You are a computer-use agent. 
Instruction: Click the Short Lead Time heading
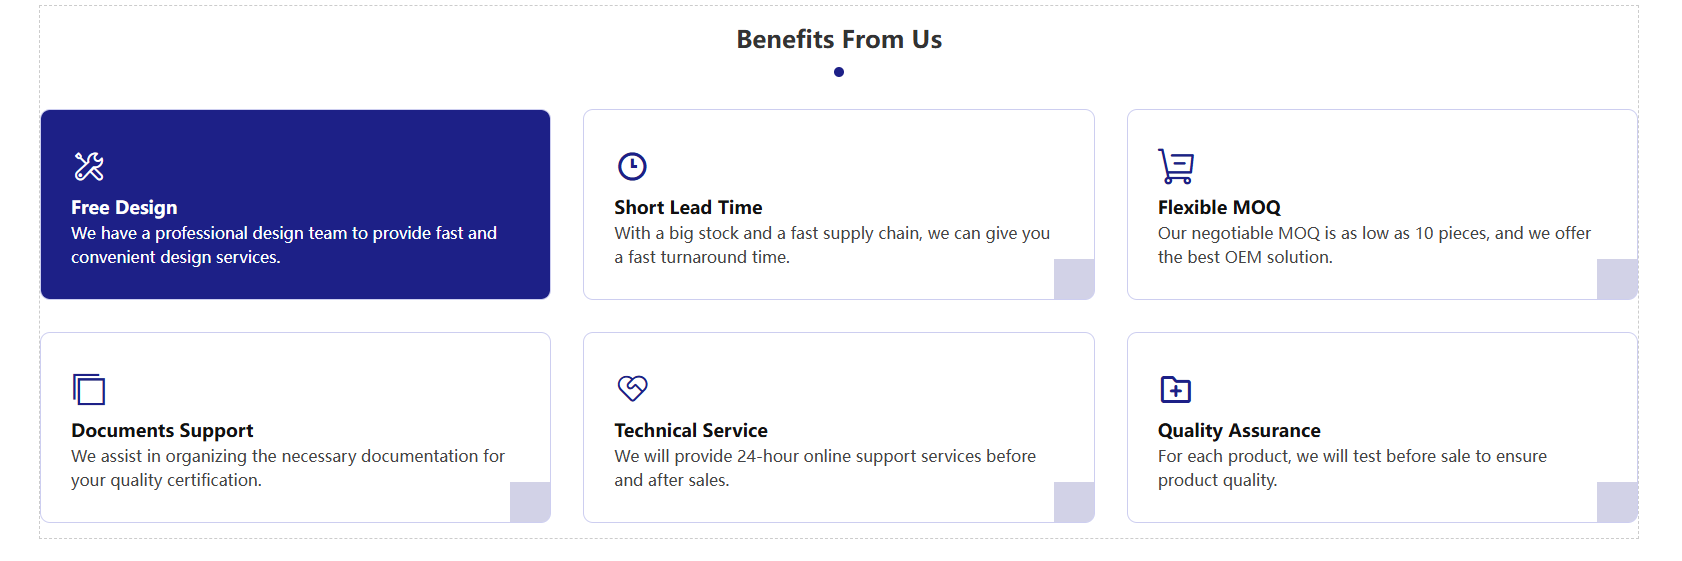(688, 207)
